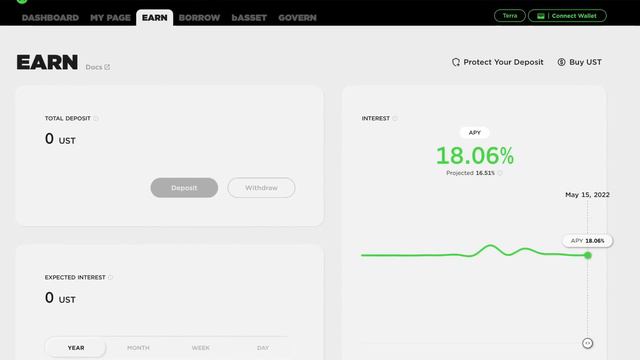Click the APY 18.06% chart tooltip
Screen dimensions: 640x360
[587, 241]
